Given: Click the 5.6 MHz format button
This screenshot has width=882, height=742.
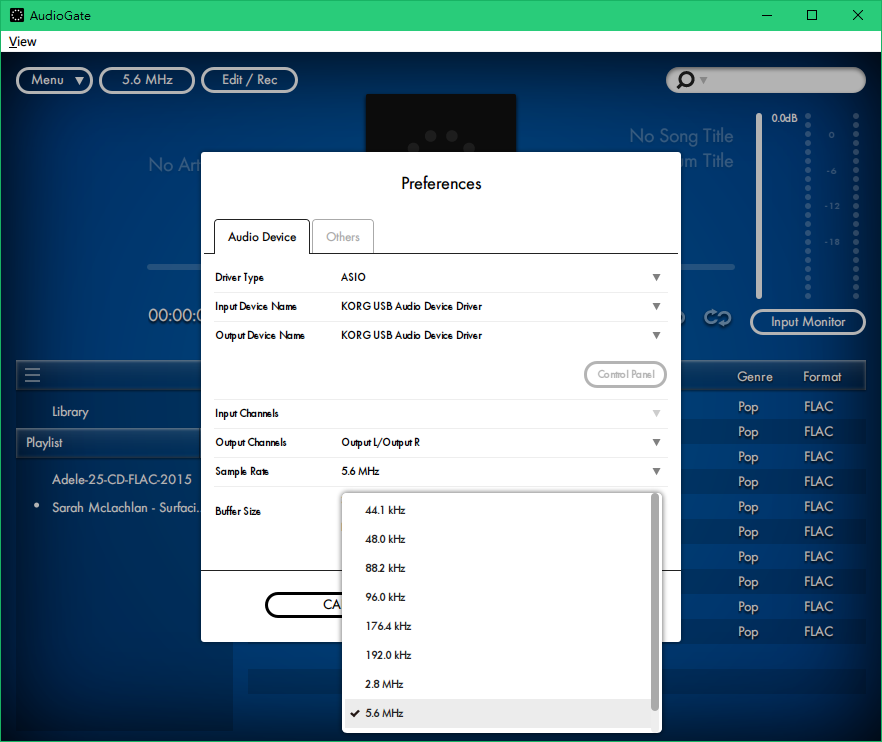Looking at the screenshot, I should click(x=147, y=80).
